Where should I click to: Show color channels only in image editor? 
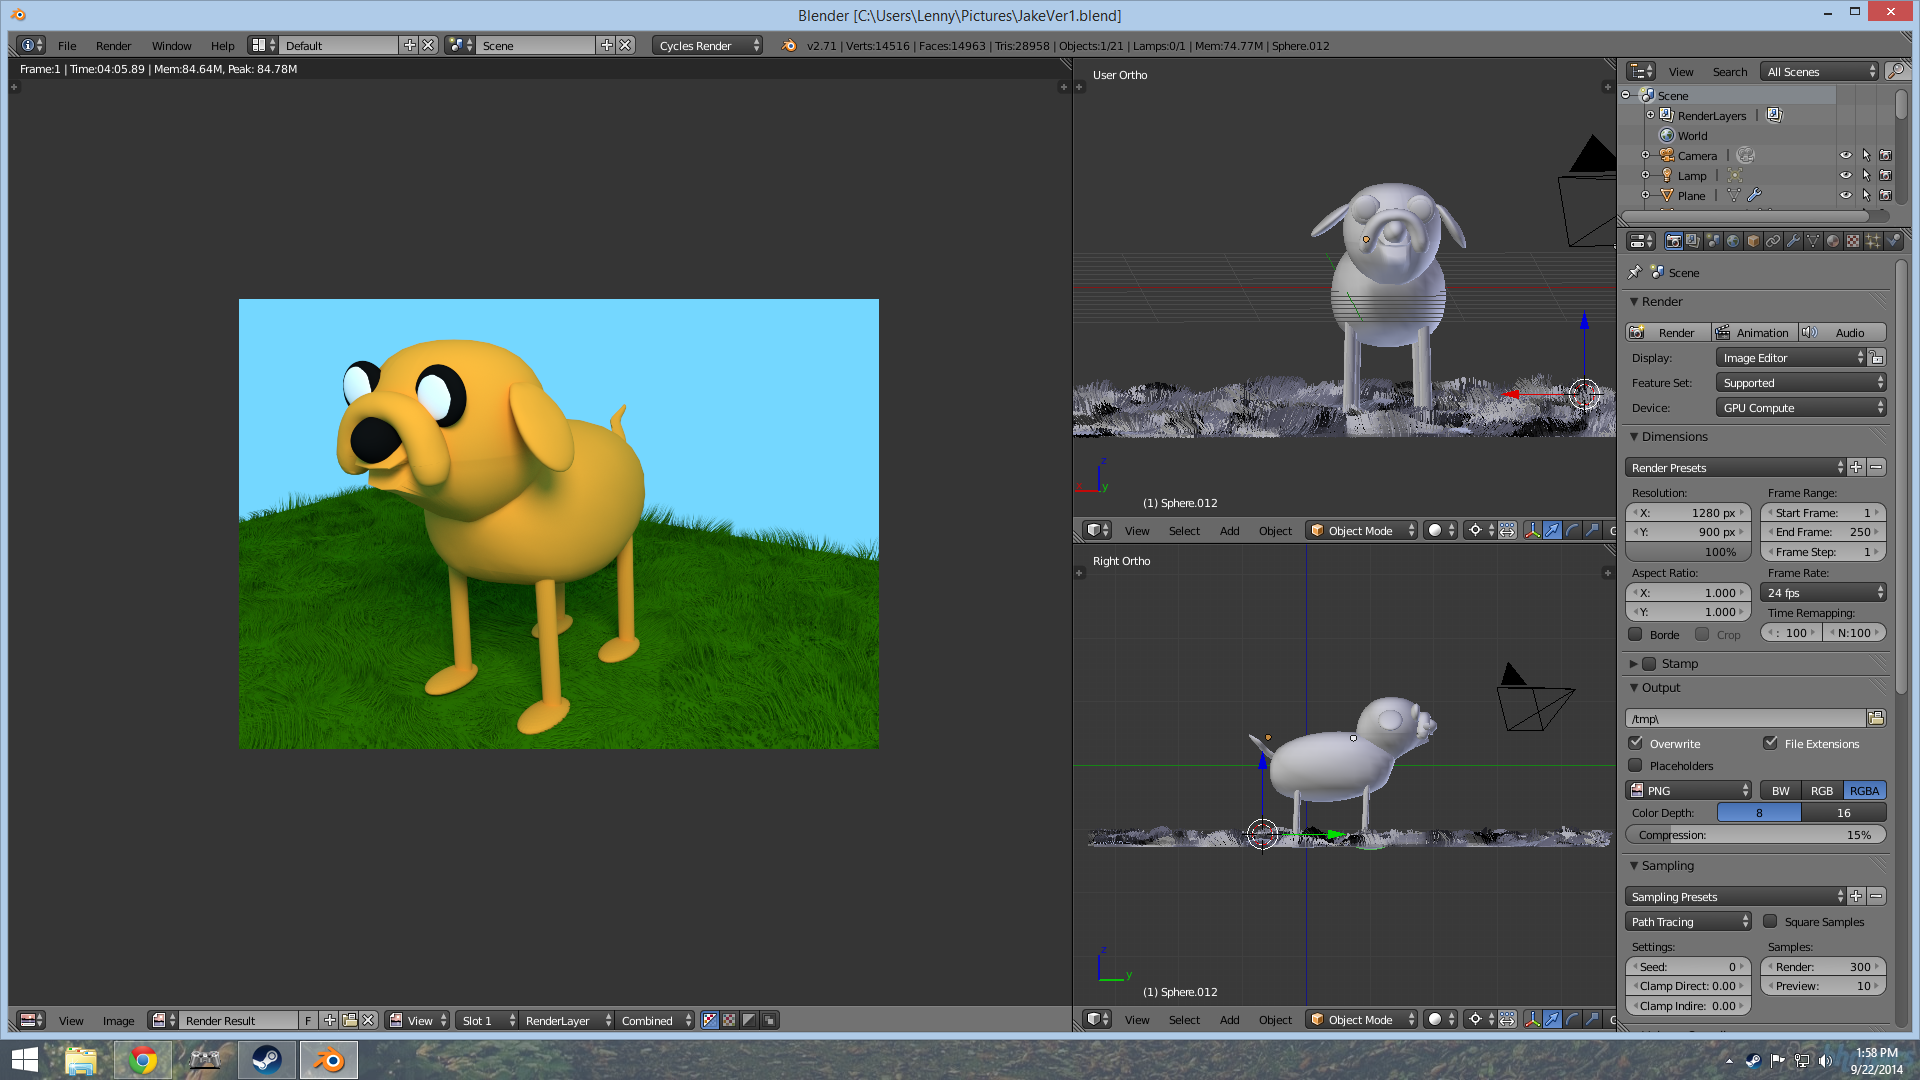729,1020
